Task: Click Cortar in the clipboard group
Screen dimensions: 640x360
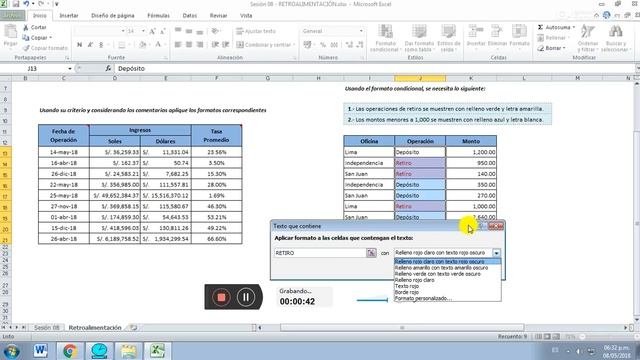Action: pyautogui.click(x=35, y=27)
